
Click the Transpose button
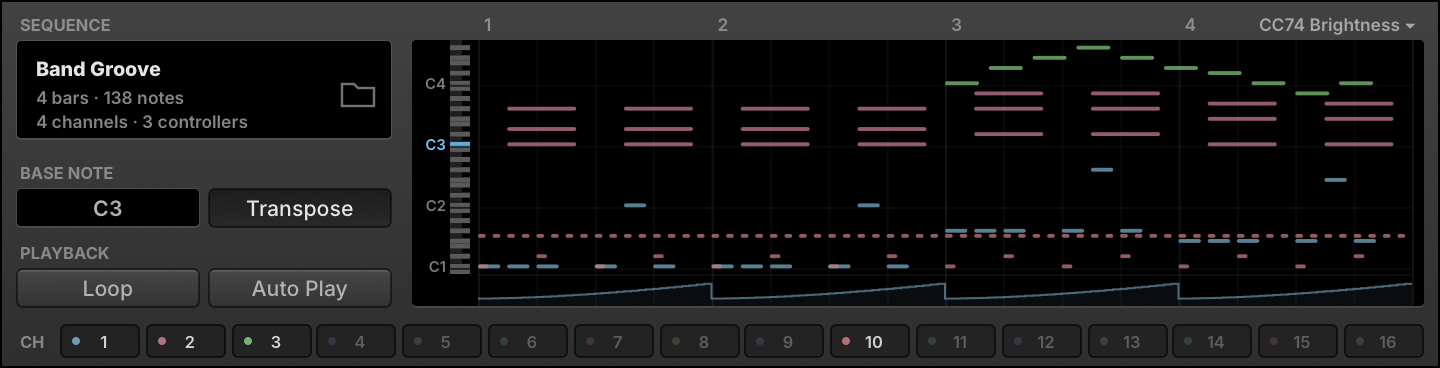click(x=300, y=208)
